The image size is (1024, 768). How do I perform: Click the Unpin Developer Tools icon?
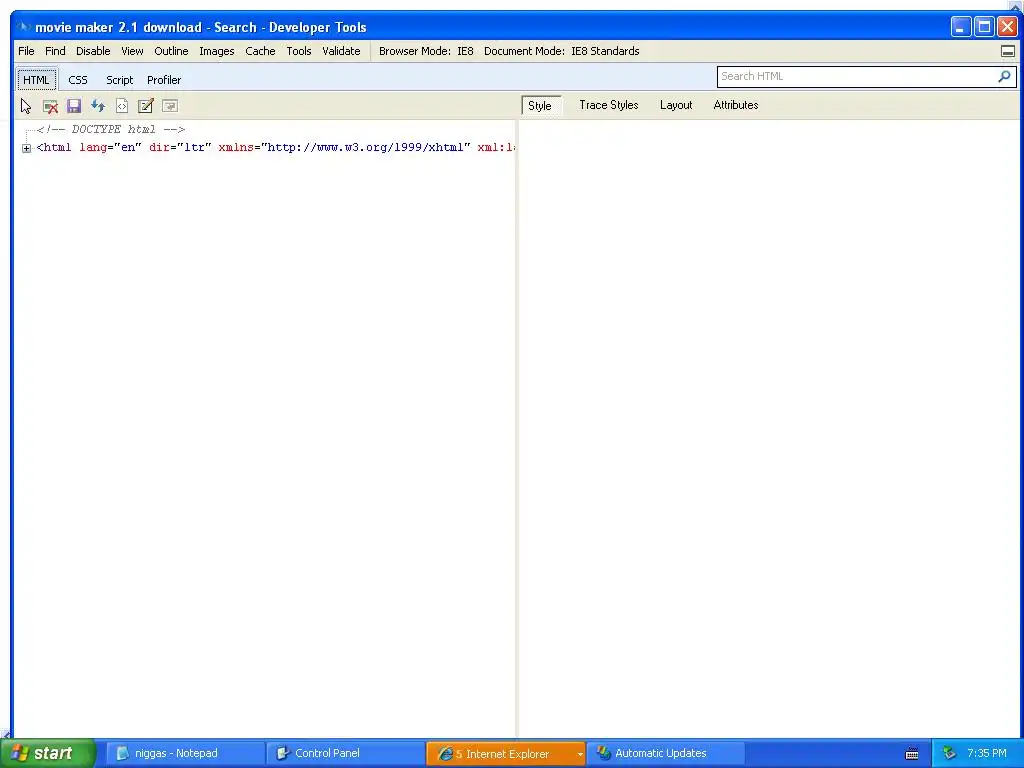click(1008, 51)
